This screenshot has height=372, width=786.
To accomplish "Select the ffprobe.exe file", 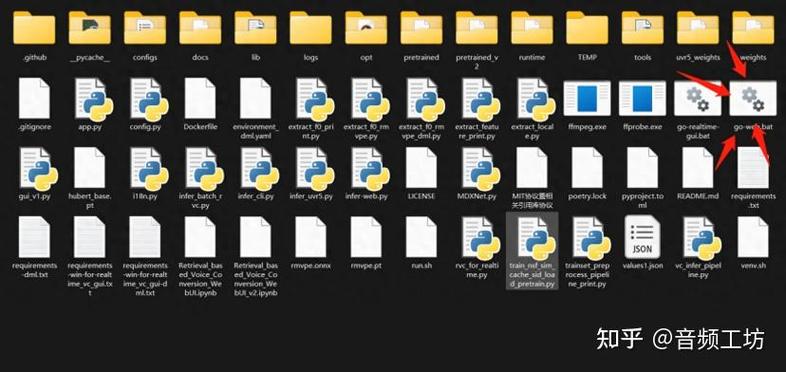I will (x=643, y=99).
